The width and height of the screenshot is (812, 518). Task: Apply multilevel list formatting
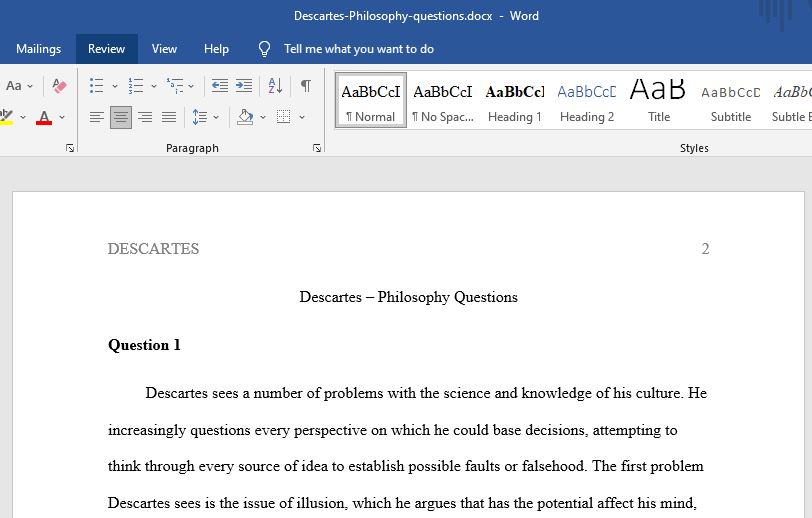[x=175, y=85]
